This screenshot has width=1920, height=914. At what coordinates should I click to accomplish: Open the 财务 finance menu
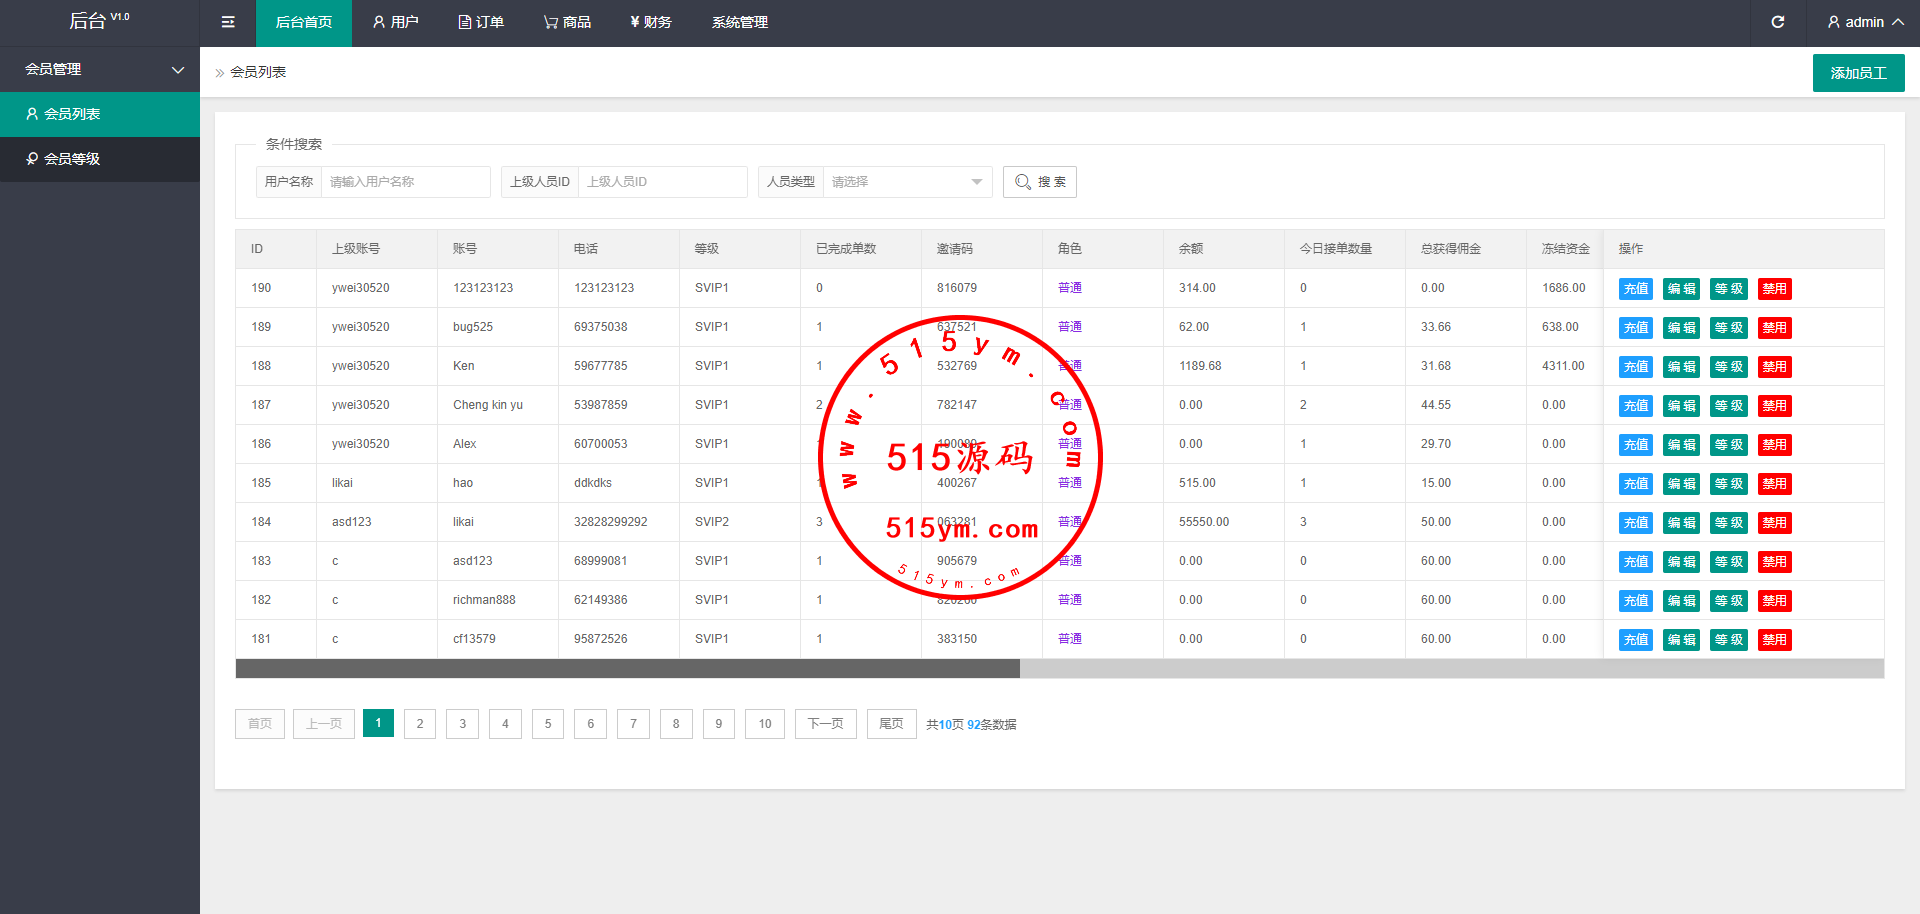point(651,22)
